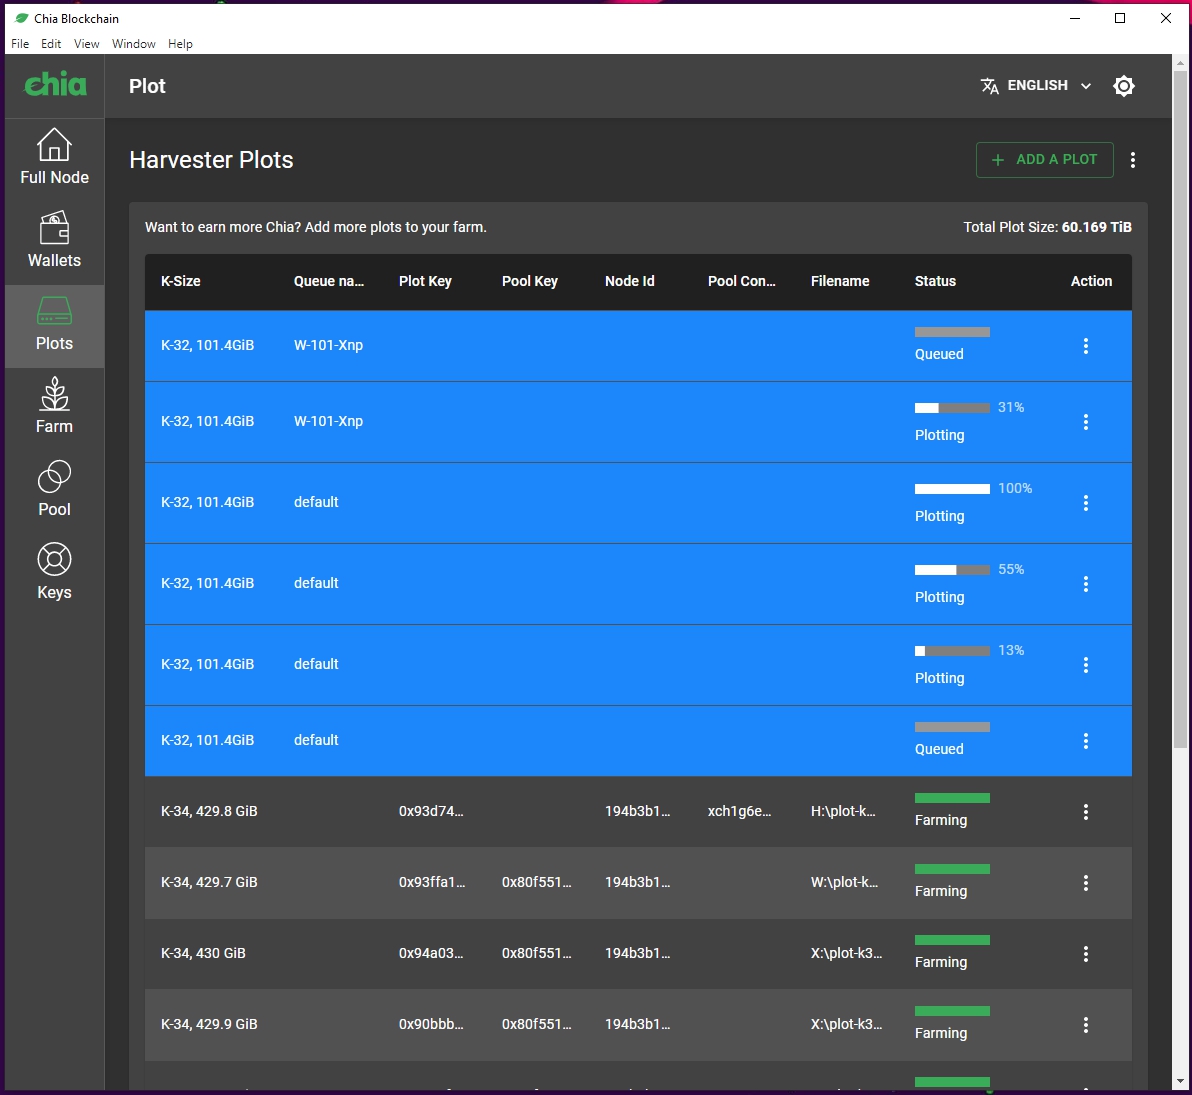
Task: Open the View menu
Action: click(x=87, y=44)
